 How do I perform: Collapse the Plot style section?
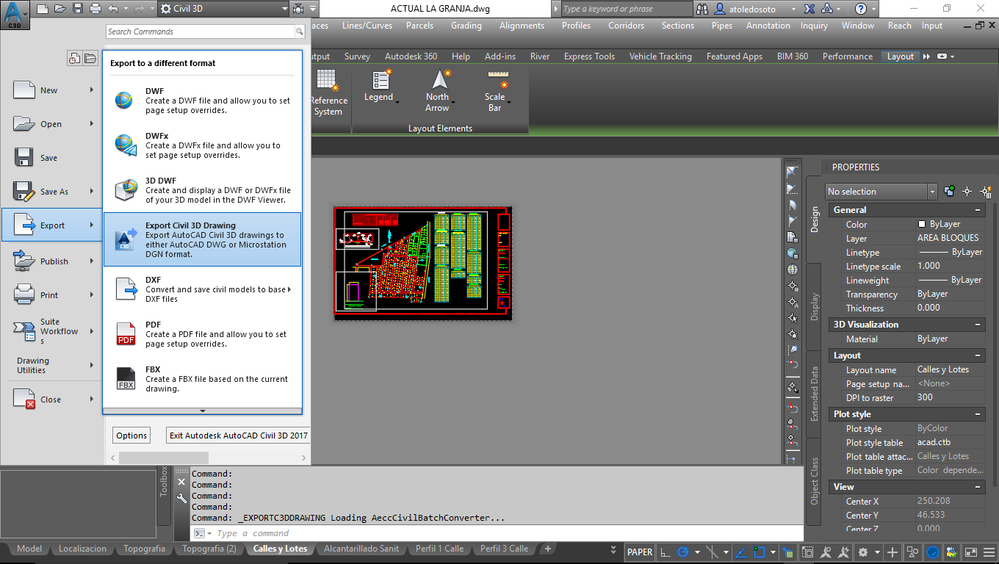(x=977, y=414)
